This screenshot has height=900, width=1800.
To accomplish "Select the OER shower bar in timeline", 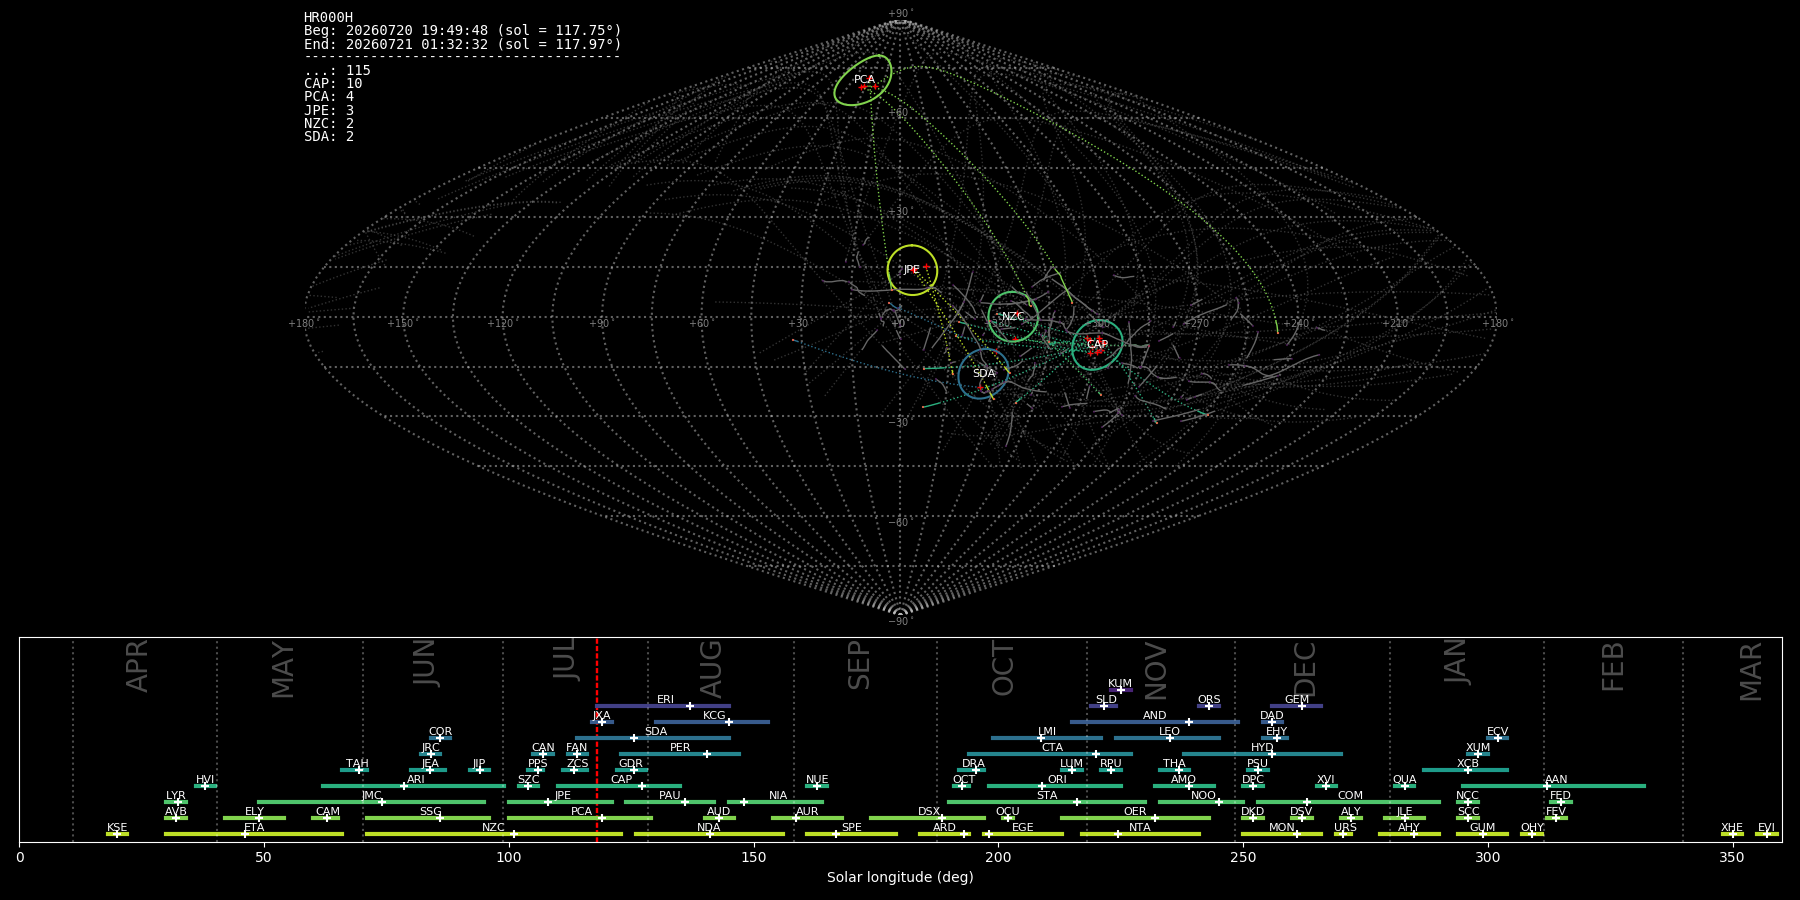I will click(x=1135, y=818).
